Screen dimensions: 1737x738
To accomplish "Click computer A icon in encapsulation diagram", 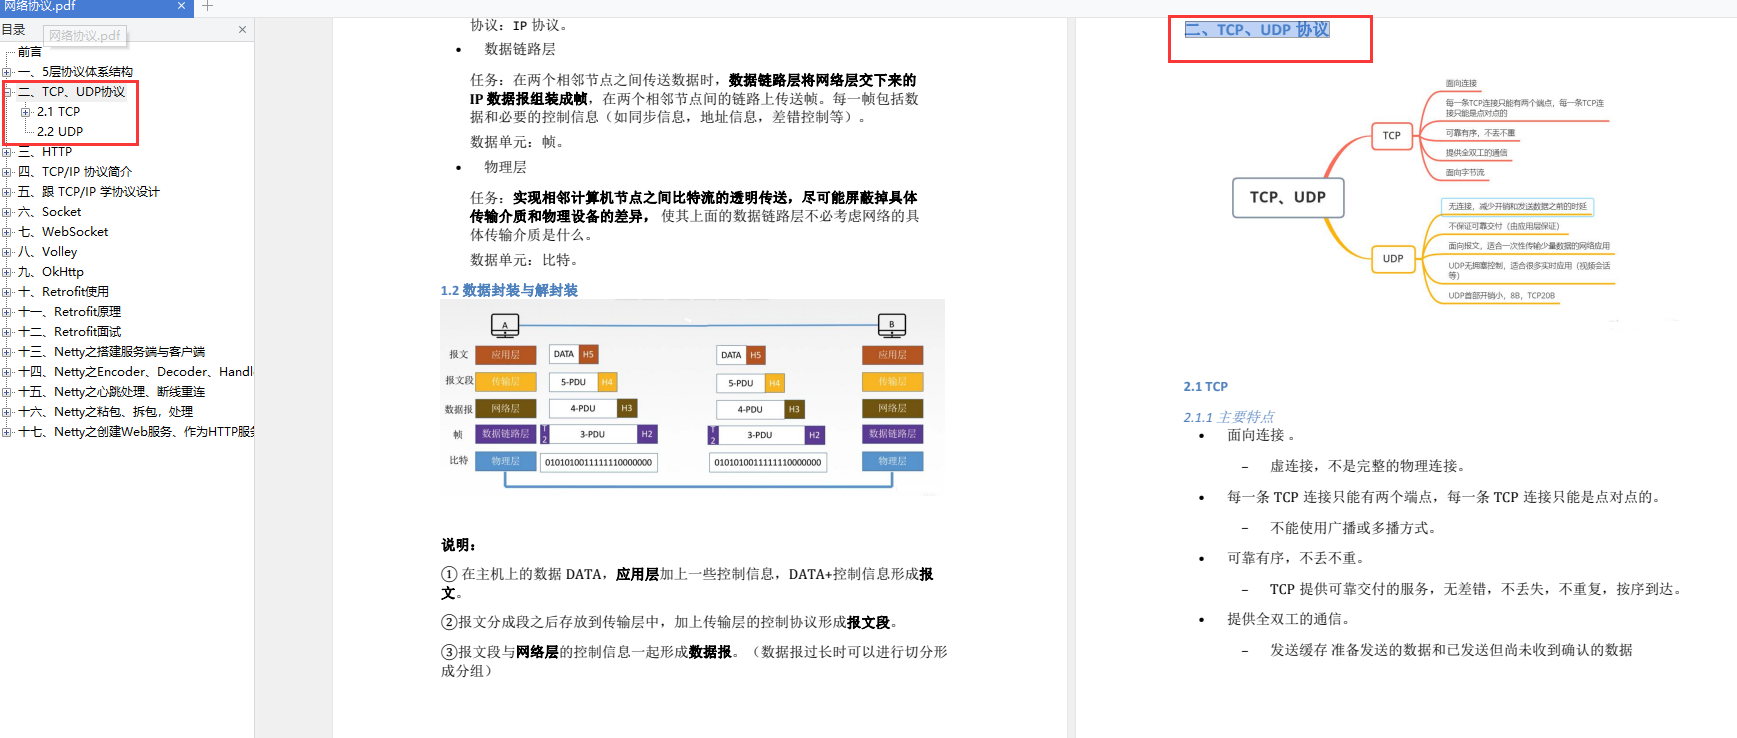I will tap(505, 325).
